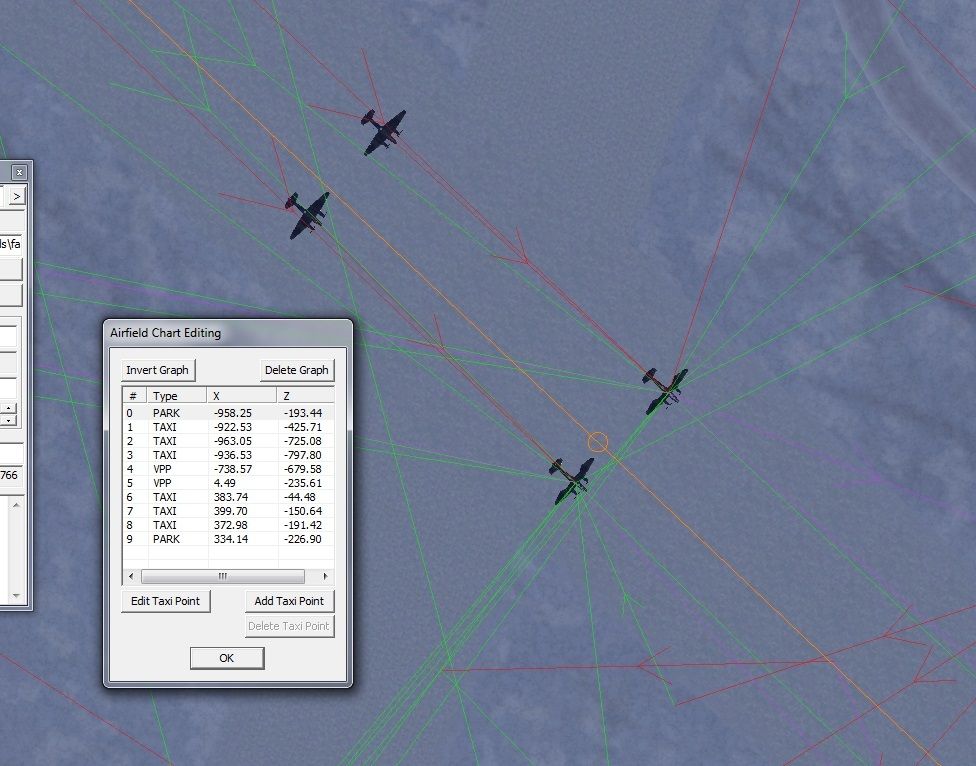This screenshot has height=766, width=976.
Task: Pick the aircraft below the orange circle marker
Action: click(571, 479)
